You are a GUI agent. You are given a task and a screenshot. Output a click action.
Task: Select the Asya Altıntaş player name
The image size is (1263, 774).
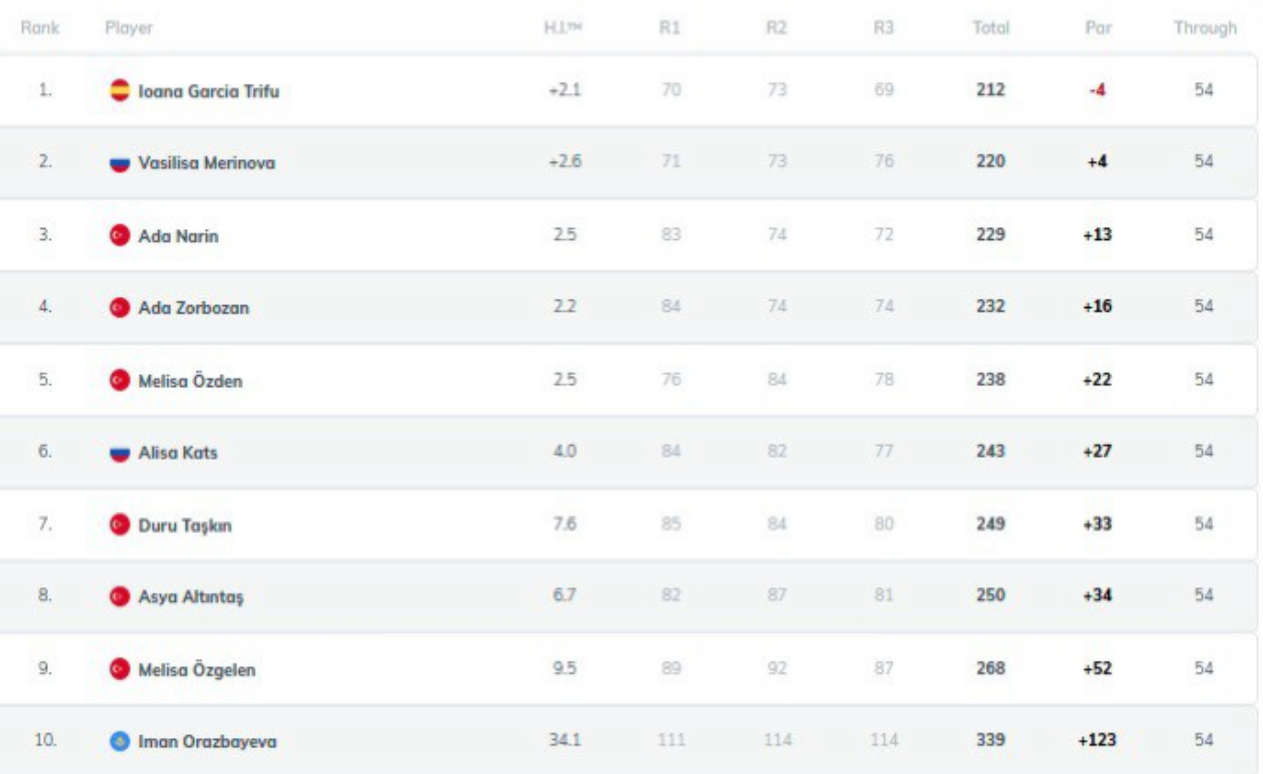point(191,597)
